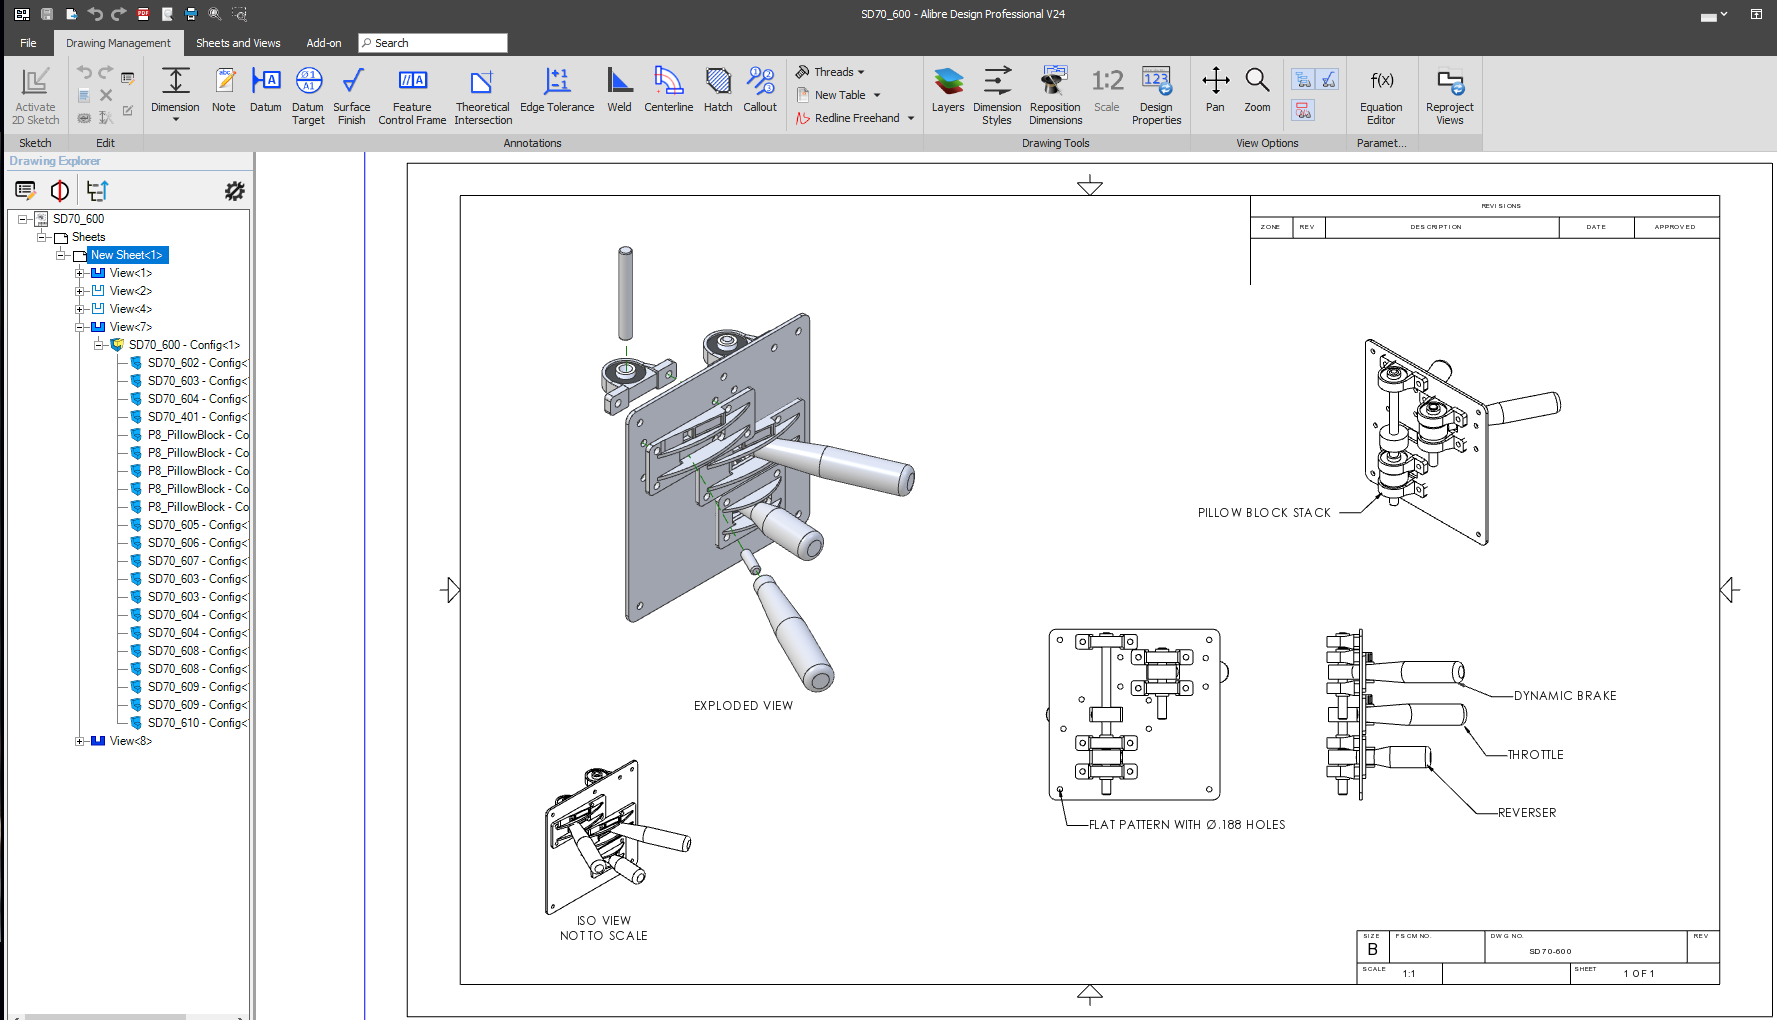This screenshot has width=1777, height=1020.
Task: Open the New Table dropdown
Action: pos(839,95)
